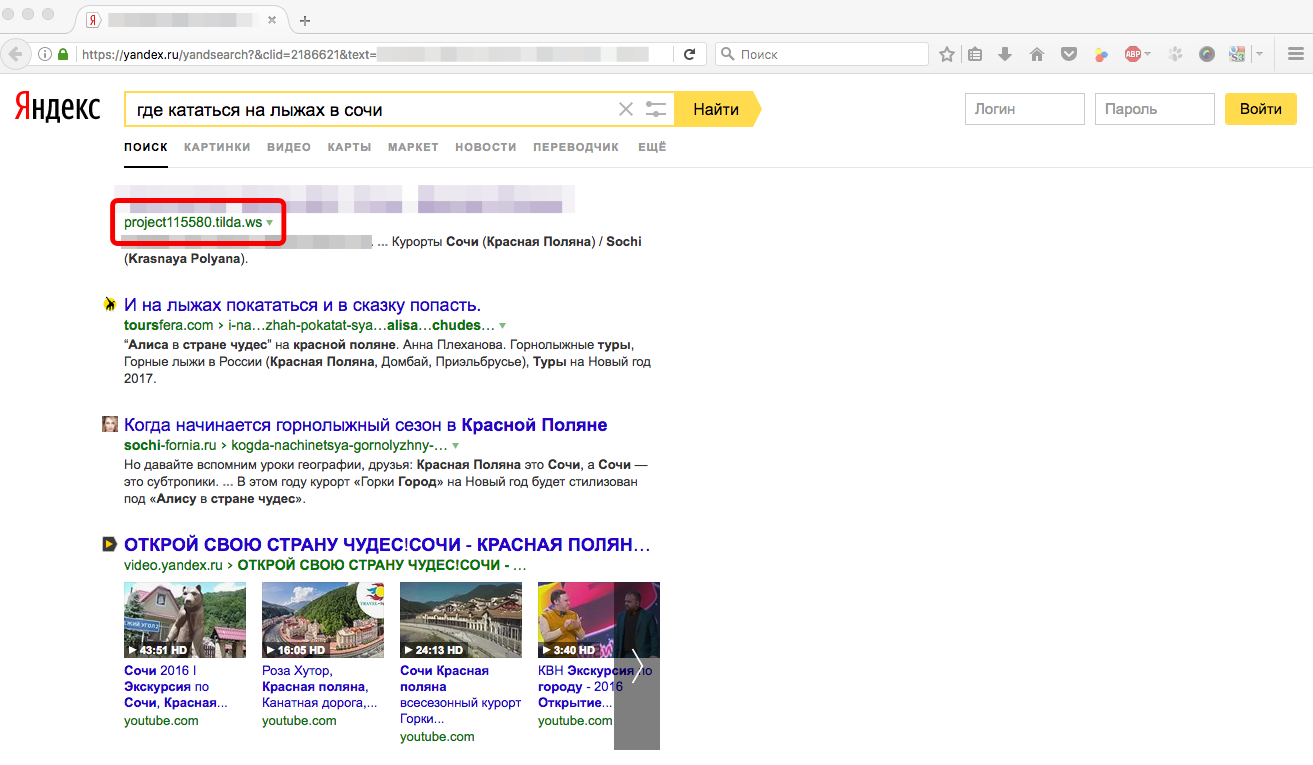Switch to the КАРТИНКИ tab

click(x=217, y=147)
